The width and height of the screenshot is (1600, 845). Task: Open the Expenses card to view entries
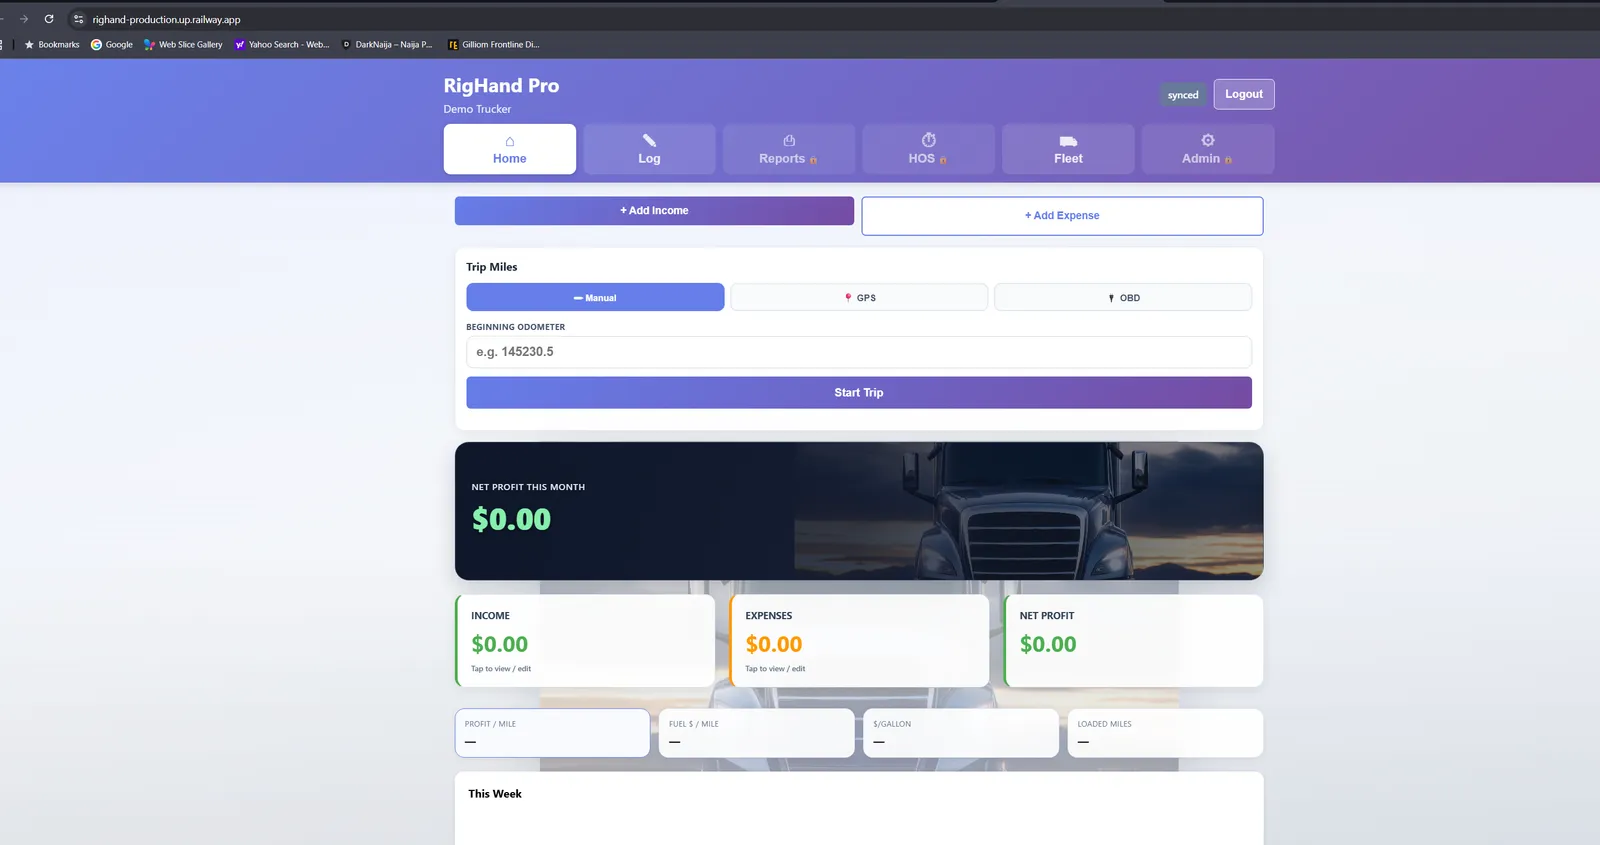coord(859,641)
